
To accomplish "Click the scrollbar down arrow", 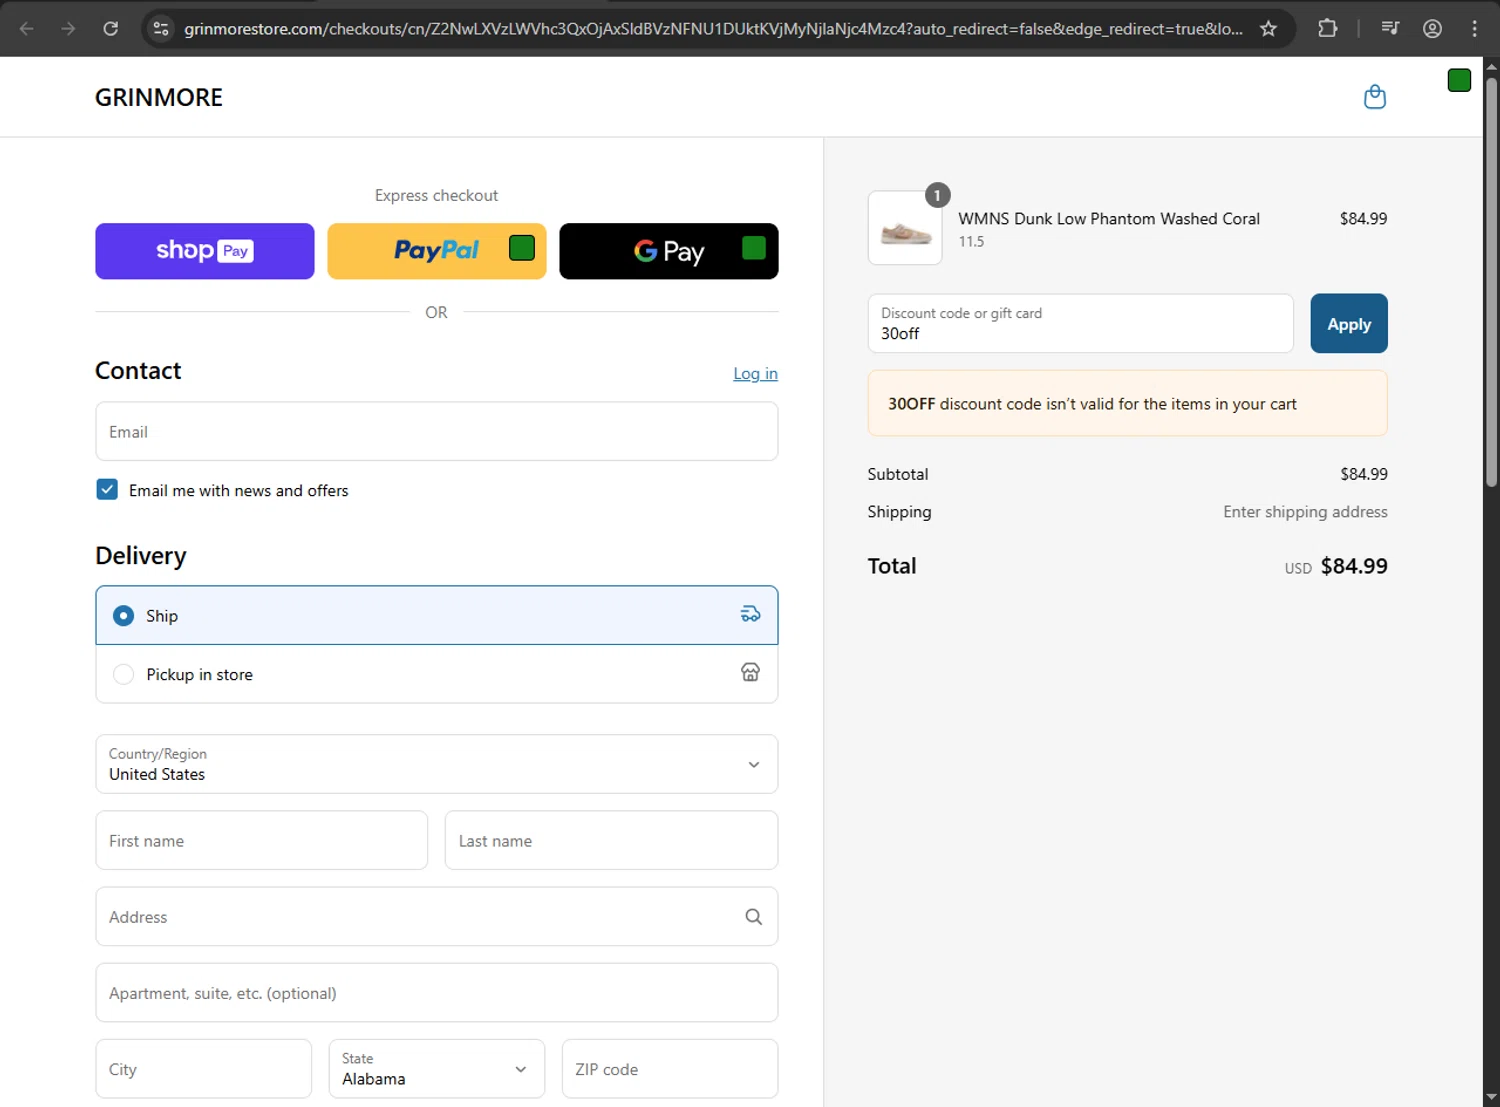I will [1491, 1097].
